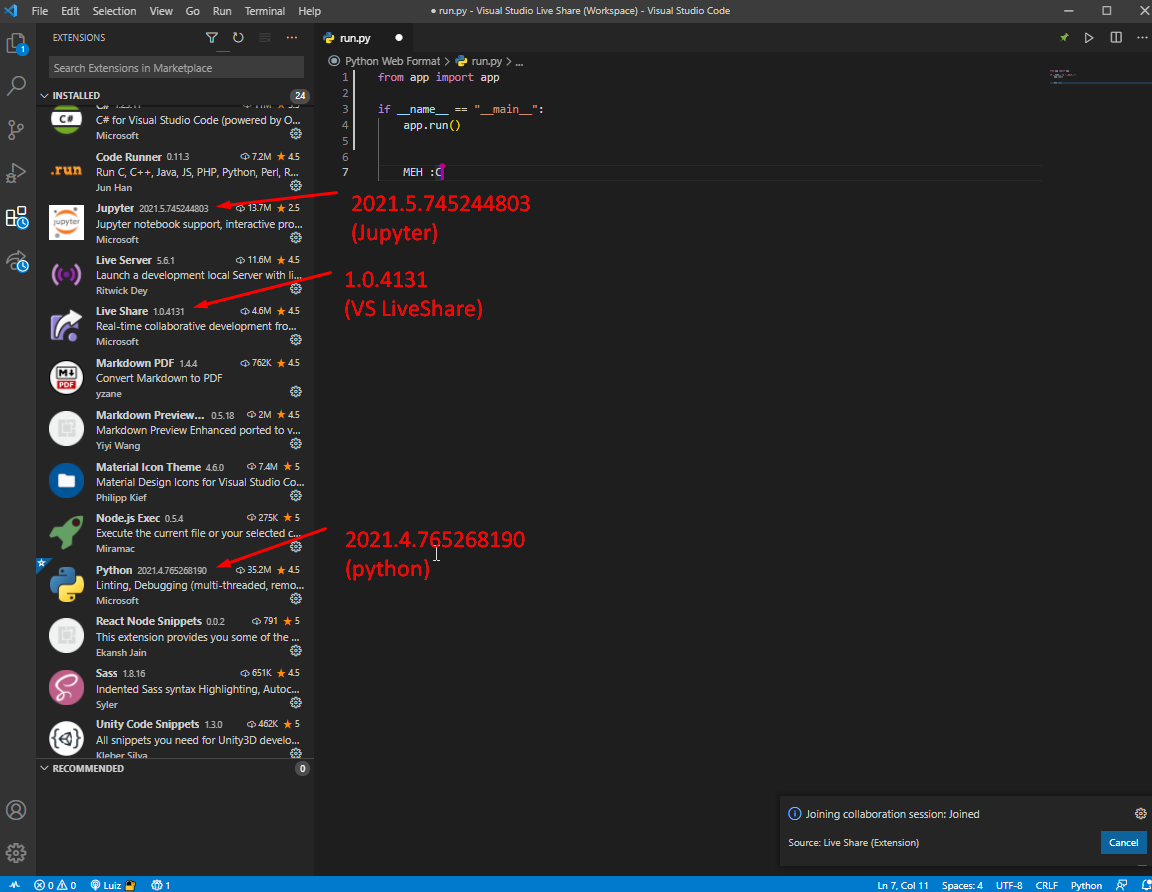Viewport: 1152px width, 892px height.
Task: Clear extensions search results icon
Action: point(264,37)
